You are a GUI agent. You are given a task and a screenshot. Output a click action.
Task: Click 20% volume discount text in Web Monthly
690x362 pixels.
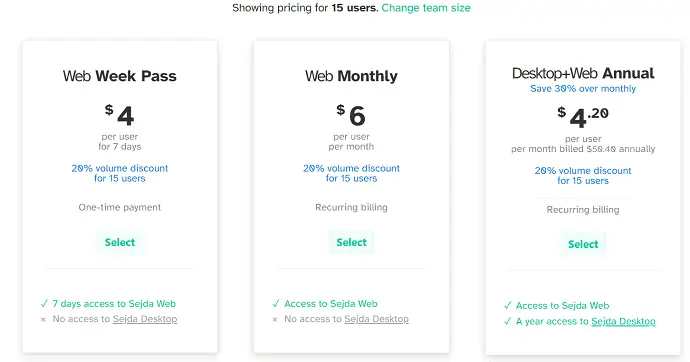pyautogui.click(x=351, y=173)
